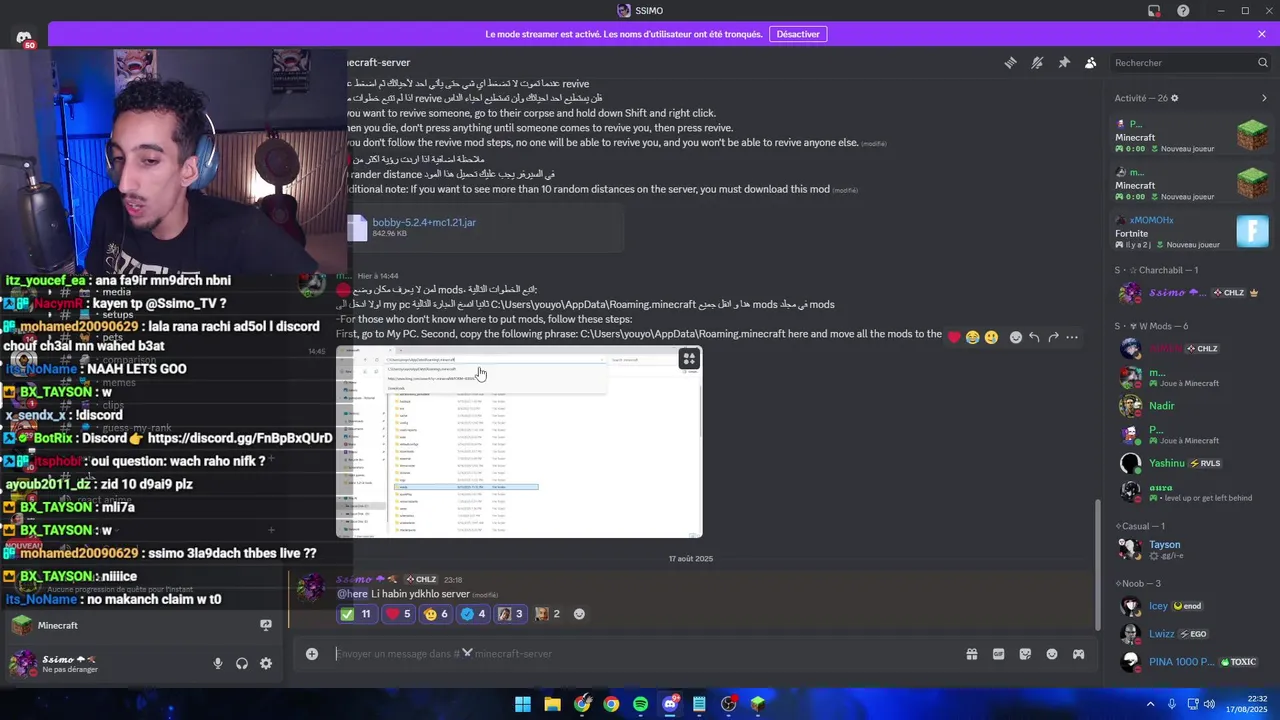Open Minecraft launcher from taskbar

(758, 704)
